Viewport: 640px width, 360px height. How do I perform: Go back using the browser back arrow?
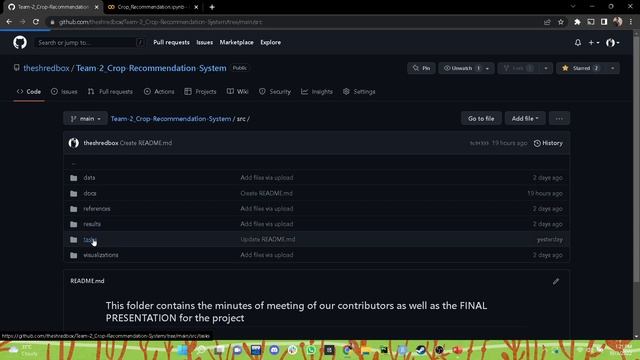click(x=9, y=22)
